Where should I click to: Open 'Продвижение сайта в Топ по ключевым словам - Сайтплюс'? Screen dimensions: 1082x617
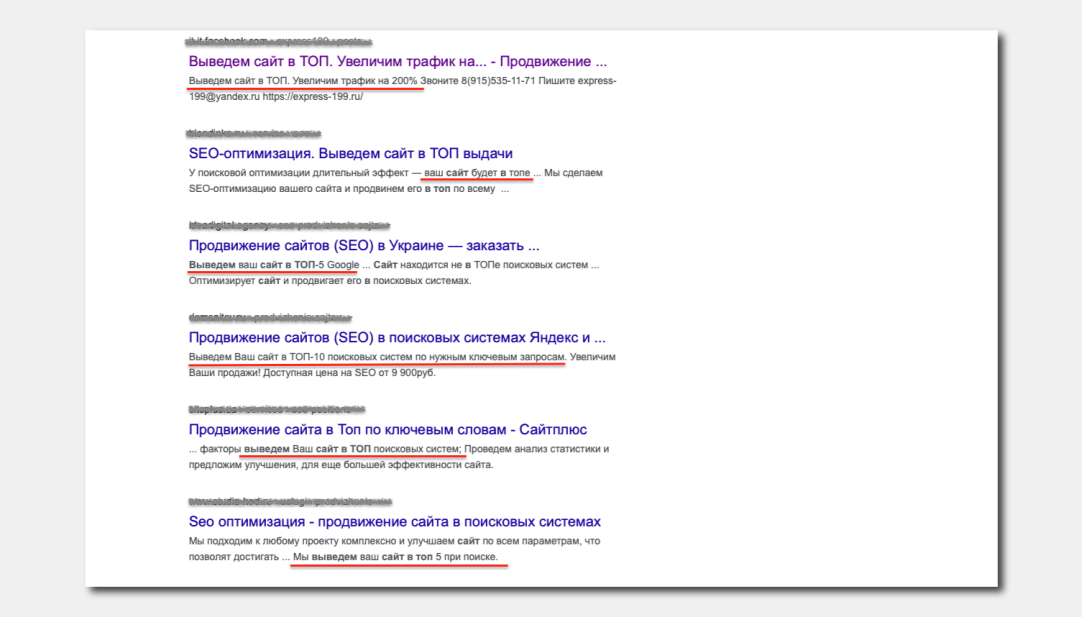point(388,429)
